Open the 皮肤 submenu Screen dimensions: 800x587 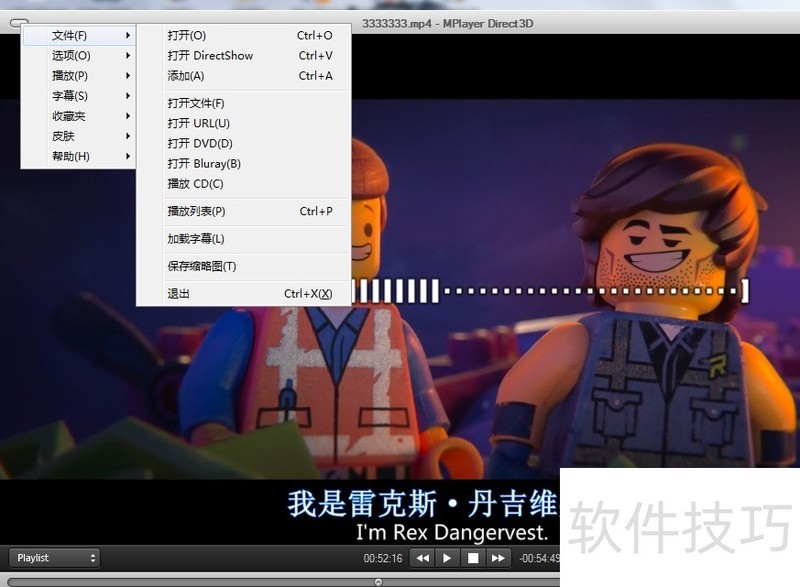click(x=78, y=136)
